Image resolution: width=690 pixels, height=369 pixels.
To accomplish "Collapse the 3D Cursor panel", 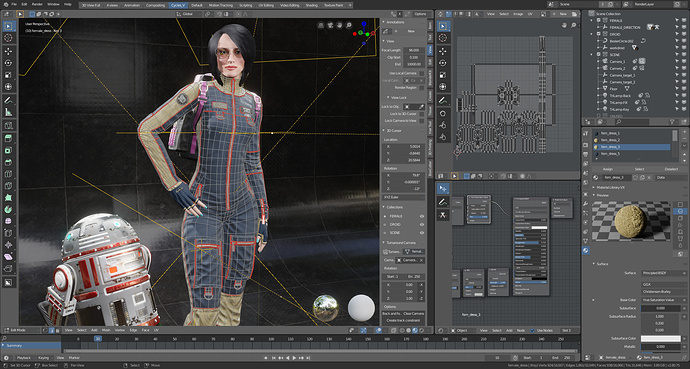I will coord(384,131).
